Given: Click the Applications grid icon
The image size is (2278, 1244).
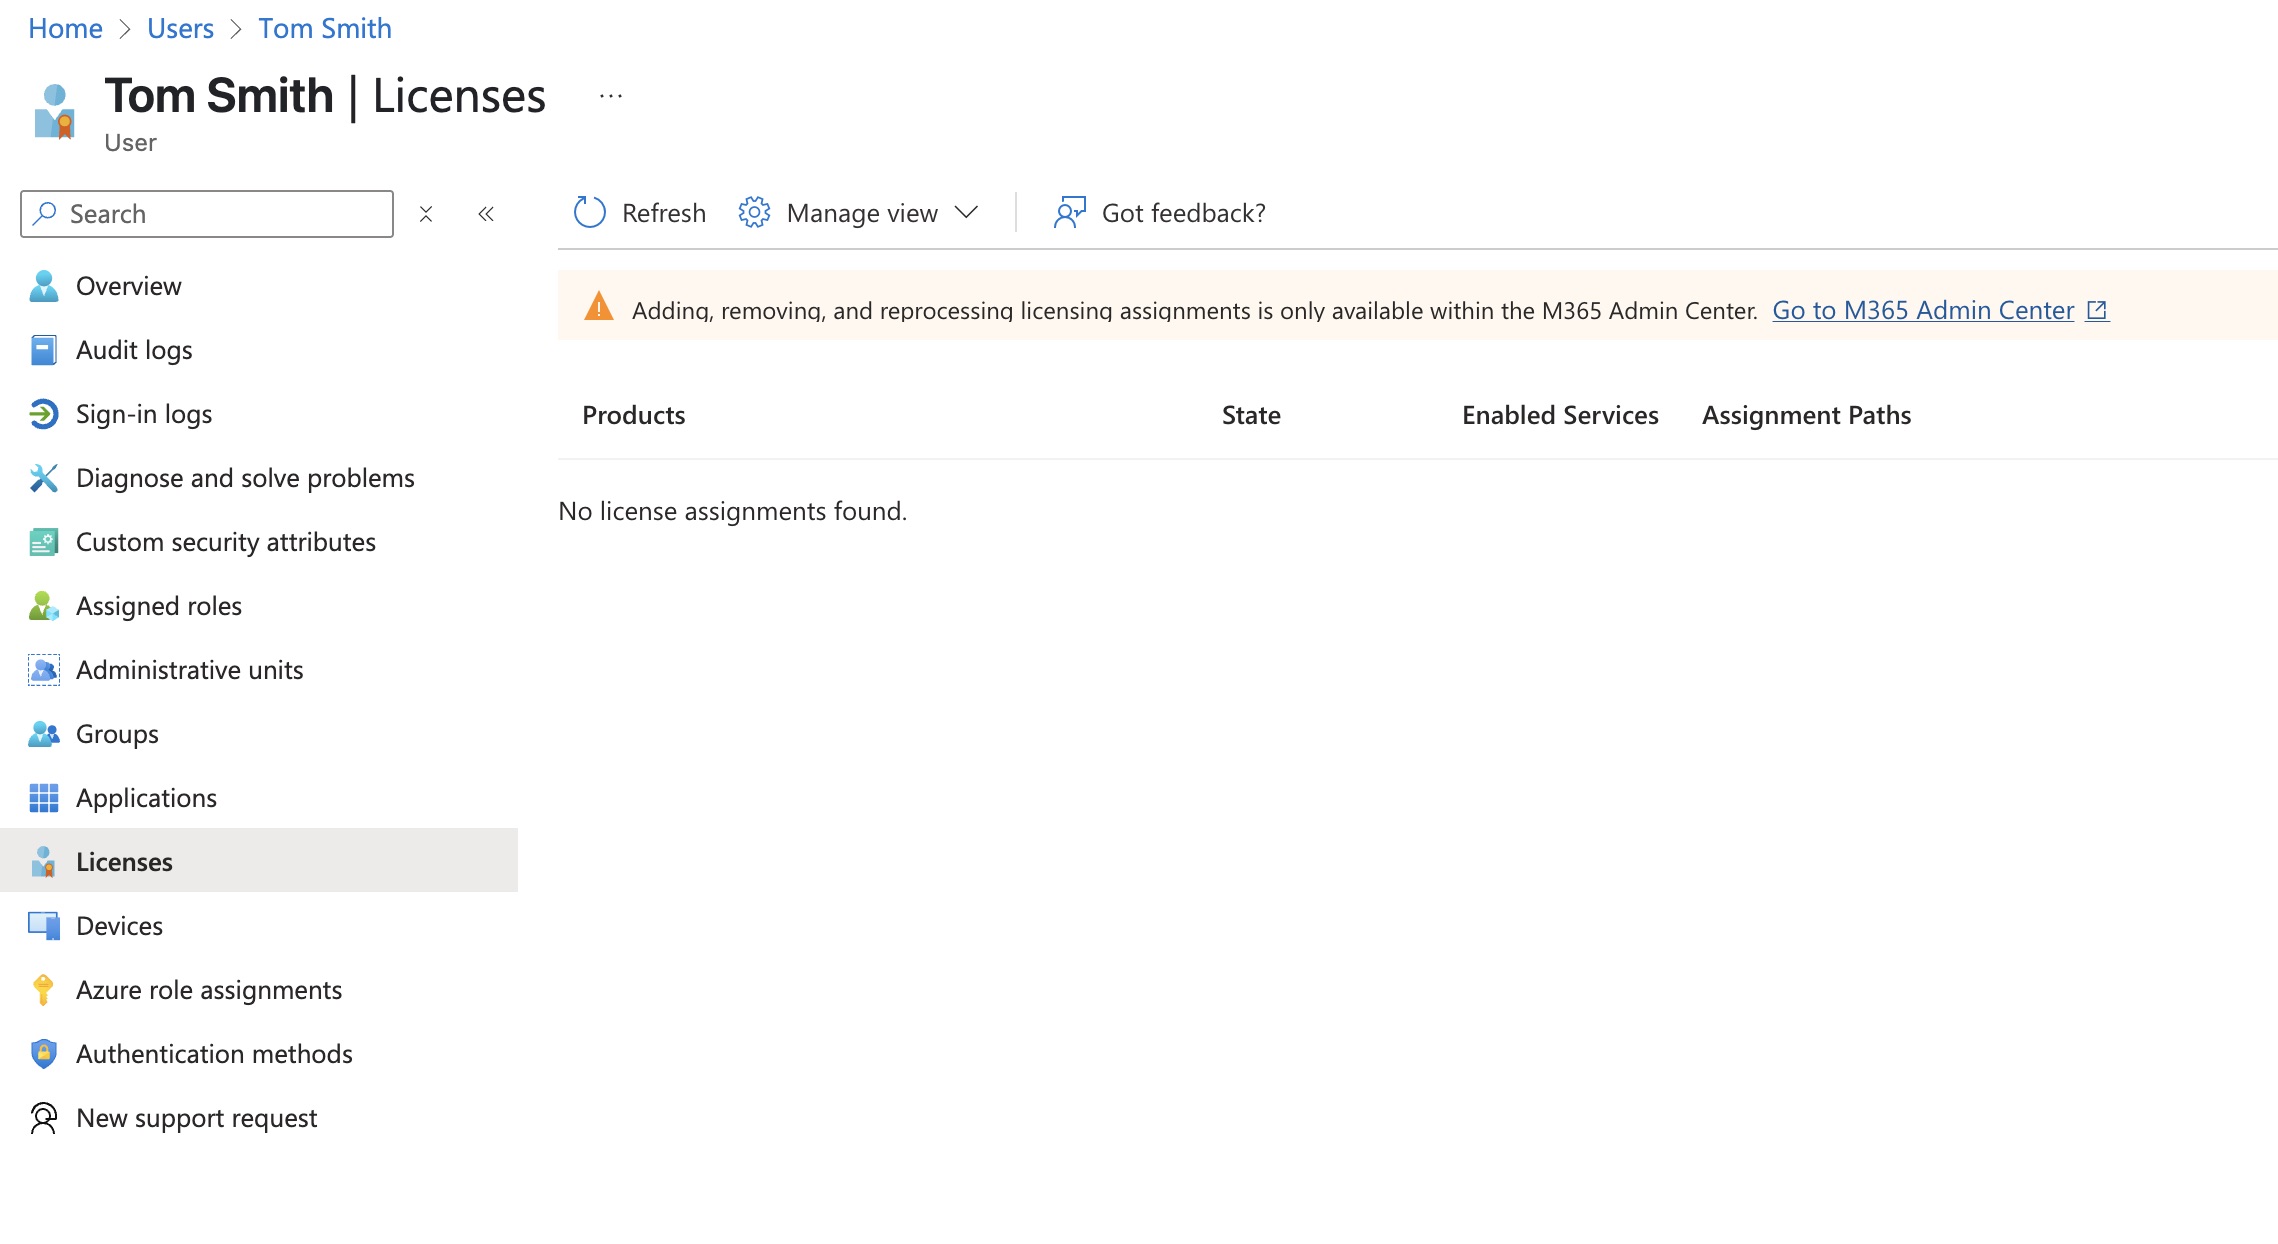Looking at the screenshot, I should point(44,798).
